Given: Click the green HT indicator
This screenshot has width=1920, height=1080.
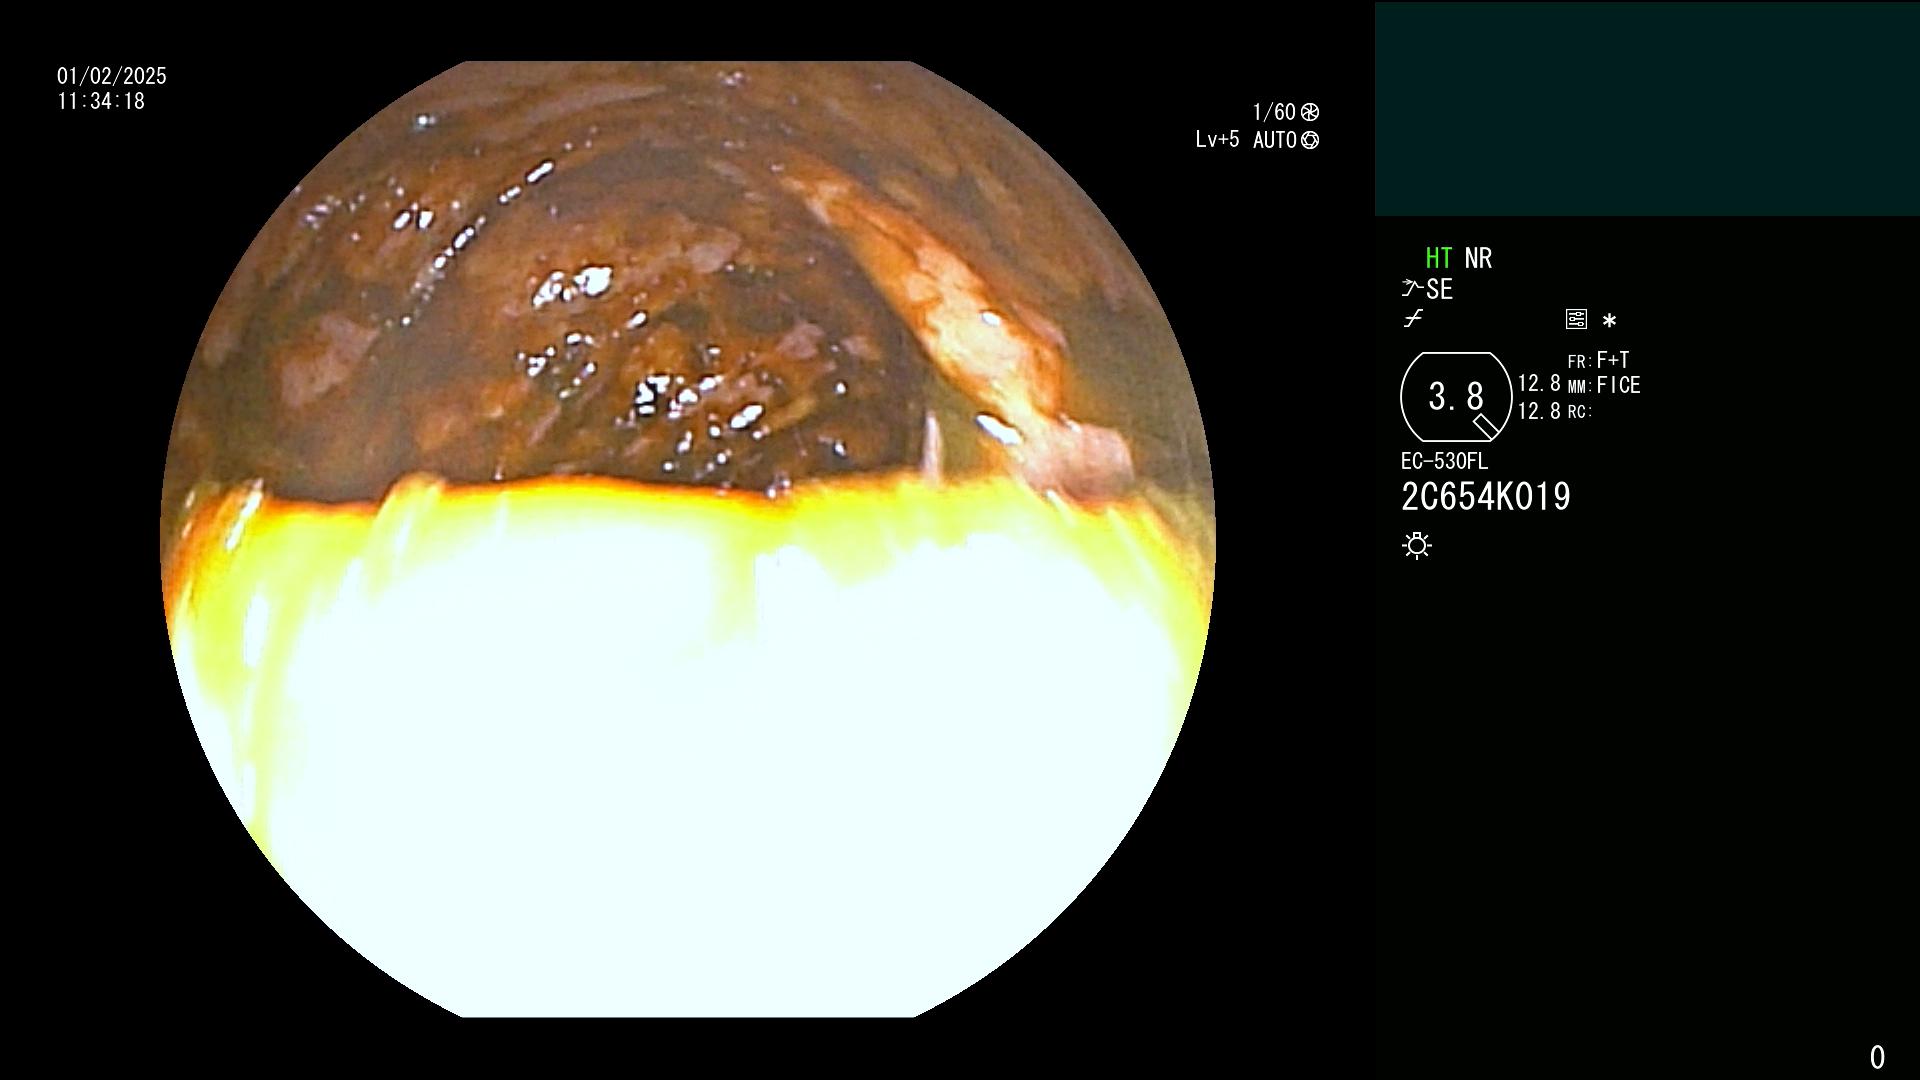Looking at the screenshot, I should [1438, 258].
